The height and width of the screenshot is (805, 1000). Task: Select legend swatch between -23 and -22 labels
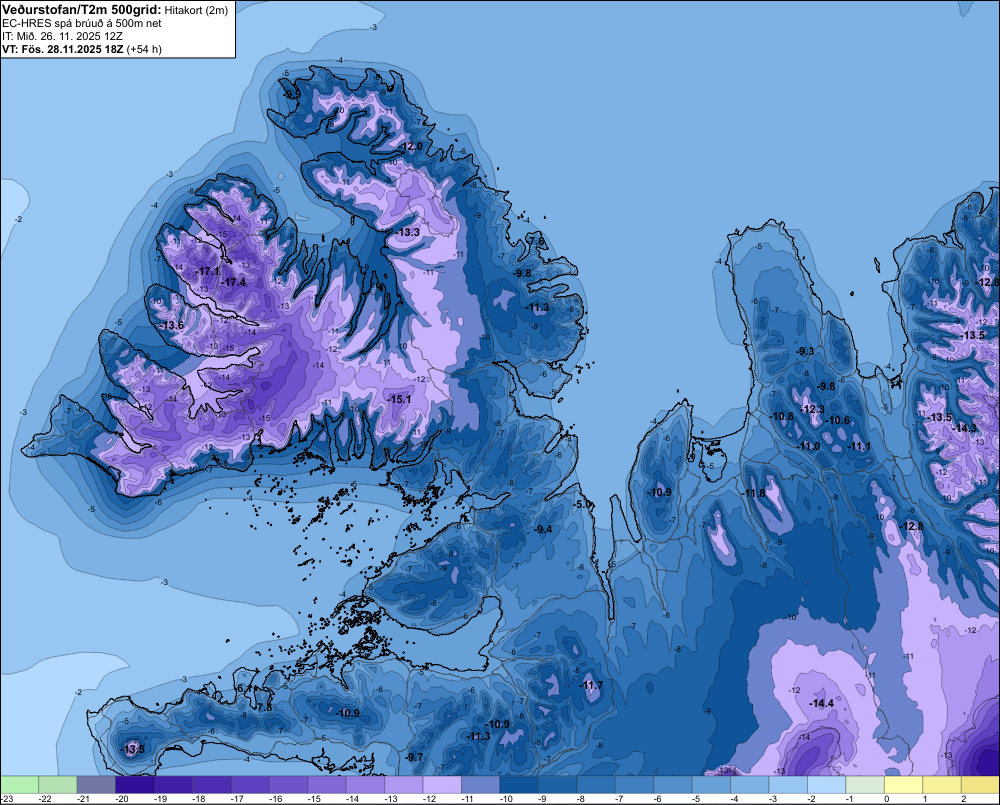tap(19, 784)
